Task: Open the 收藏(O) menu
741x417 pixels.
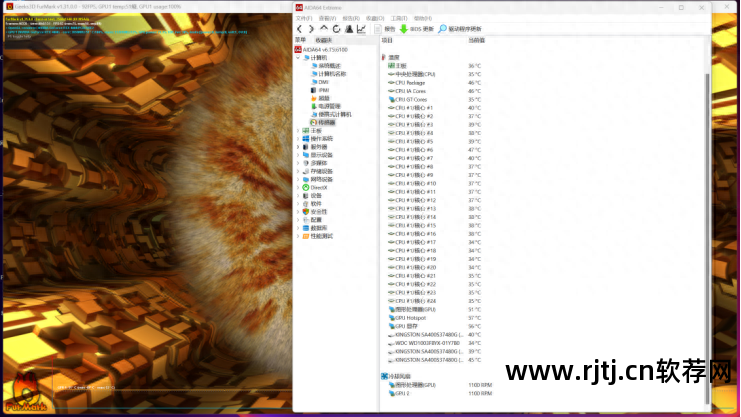Action: point(375,18)
